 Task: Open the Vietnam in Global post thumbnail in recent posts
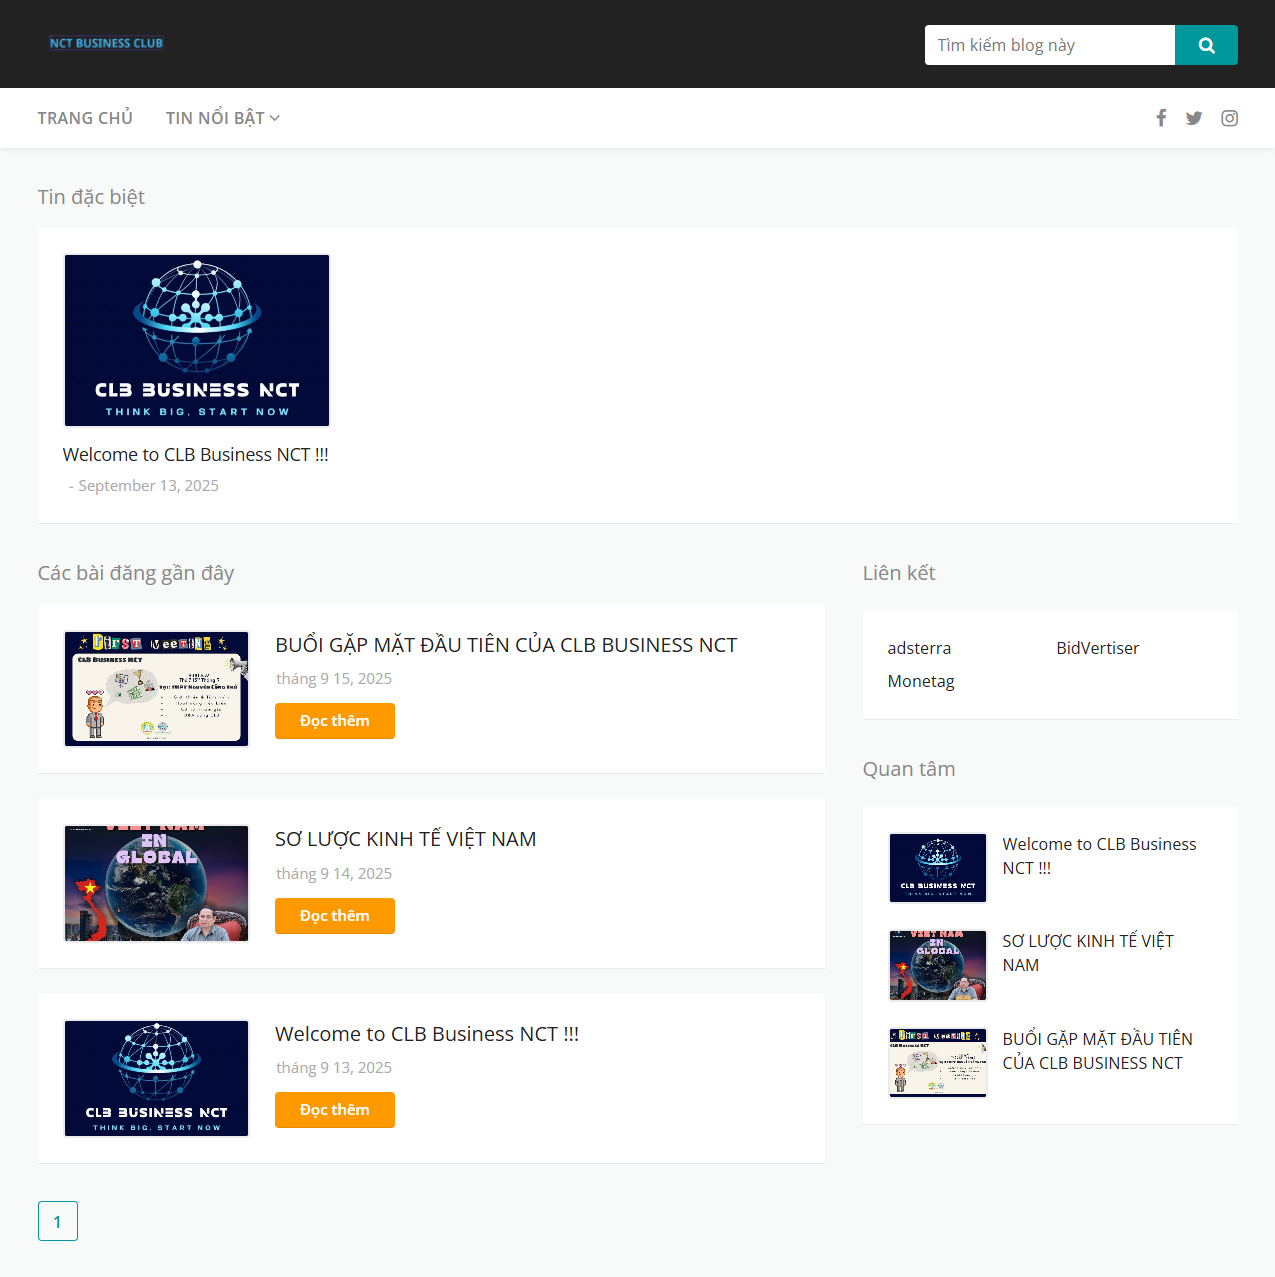click(157, 883)
